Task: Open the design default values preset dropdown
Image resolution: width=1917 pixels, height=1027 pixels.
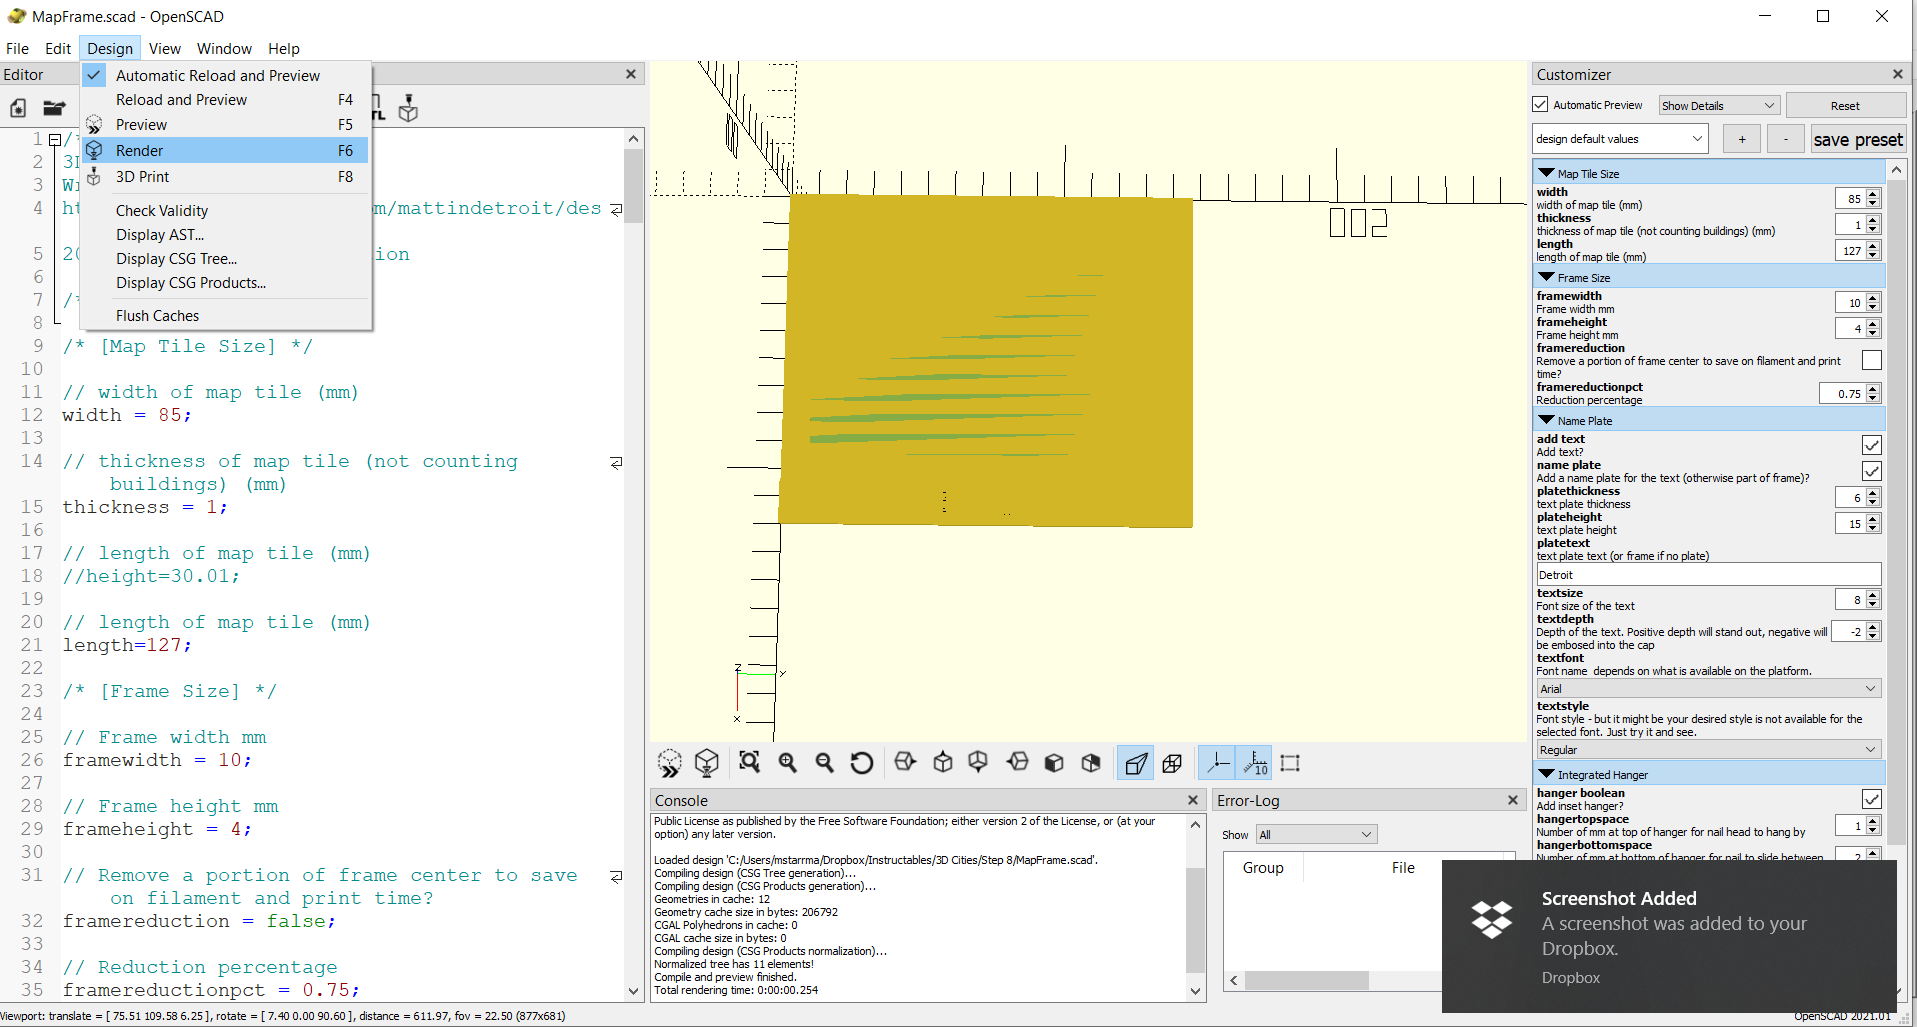Action: 1619,139
